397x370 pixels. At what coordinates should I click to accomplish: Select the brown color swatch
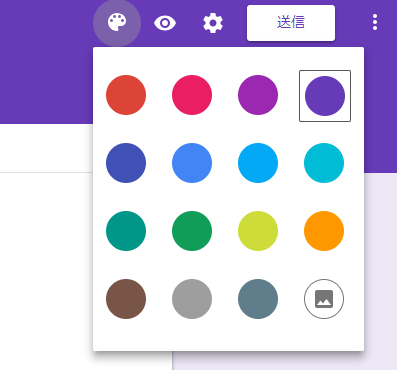click(x=126, y=299)
